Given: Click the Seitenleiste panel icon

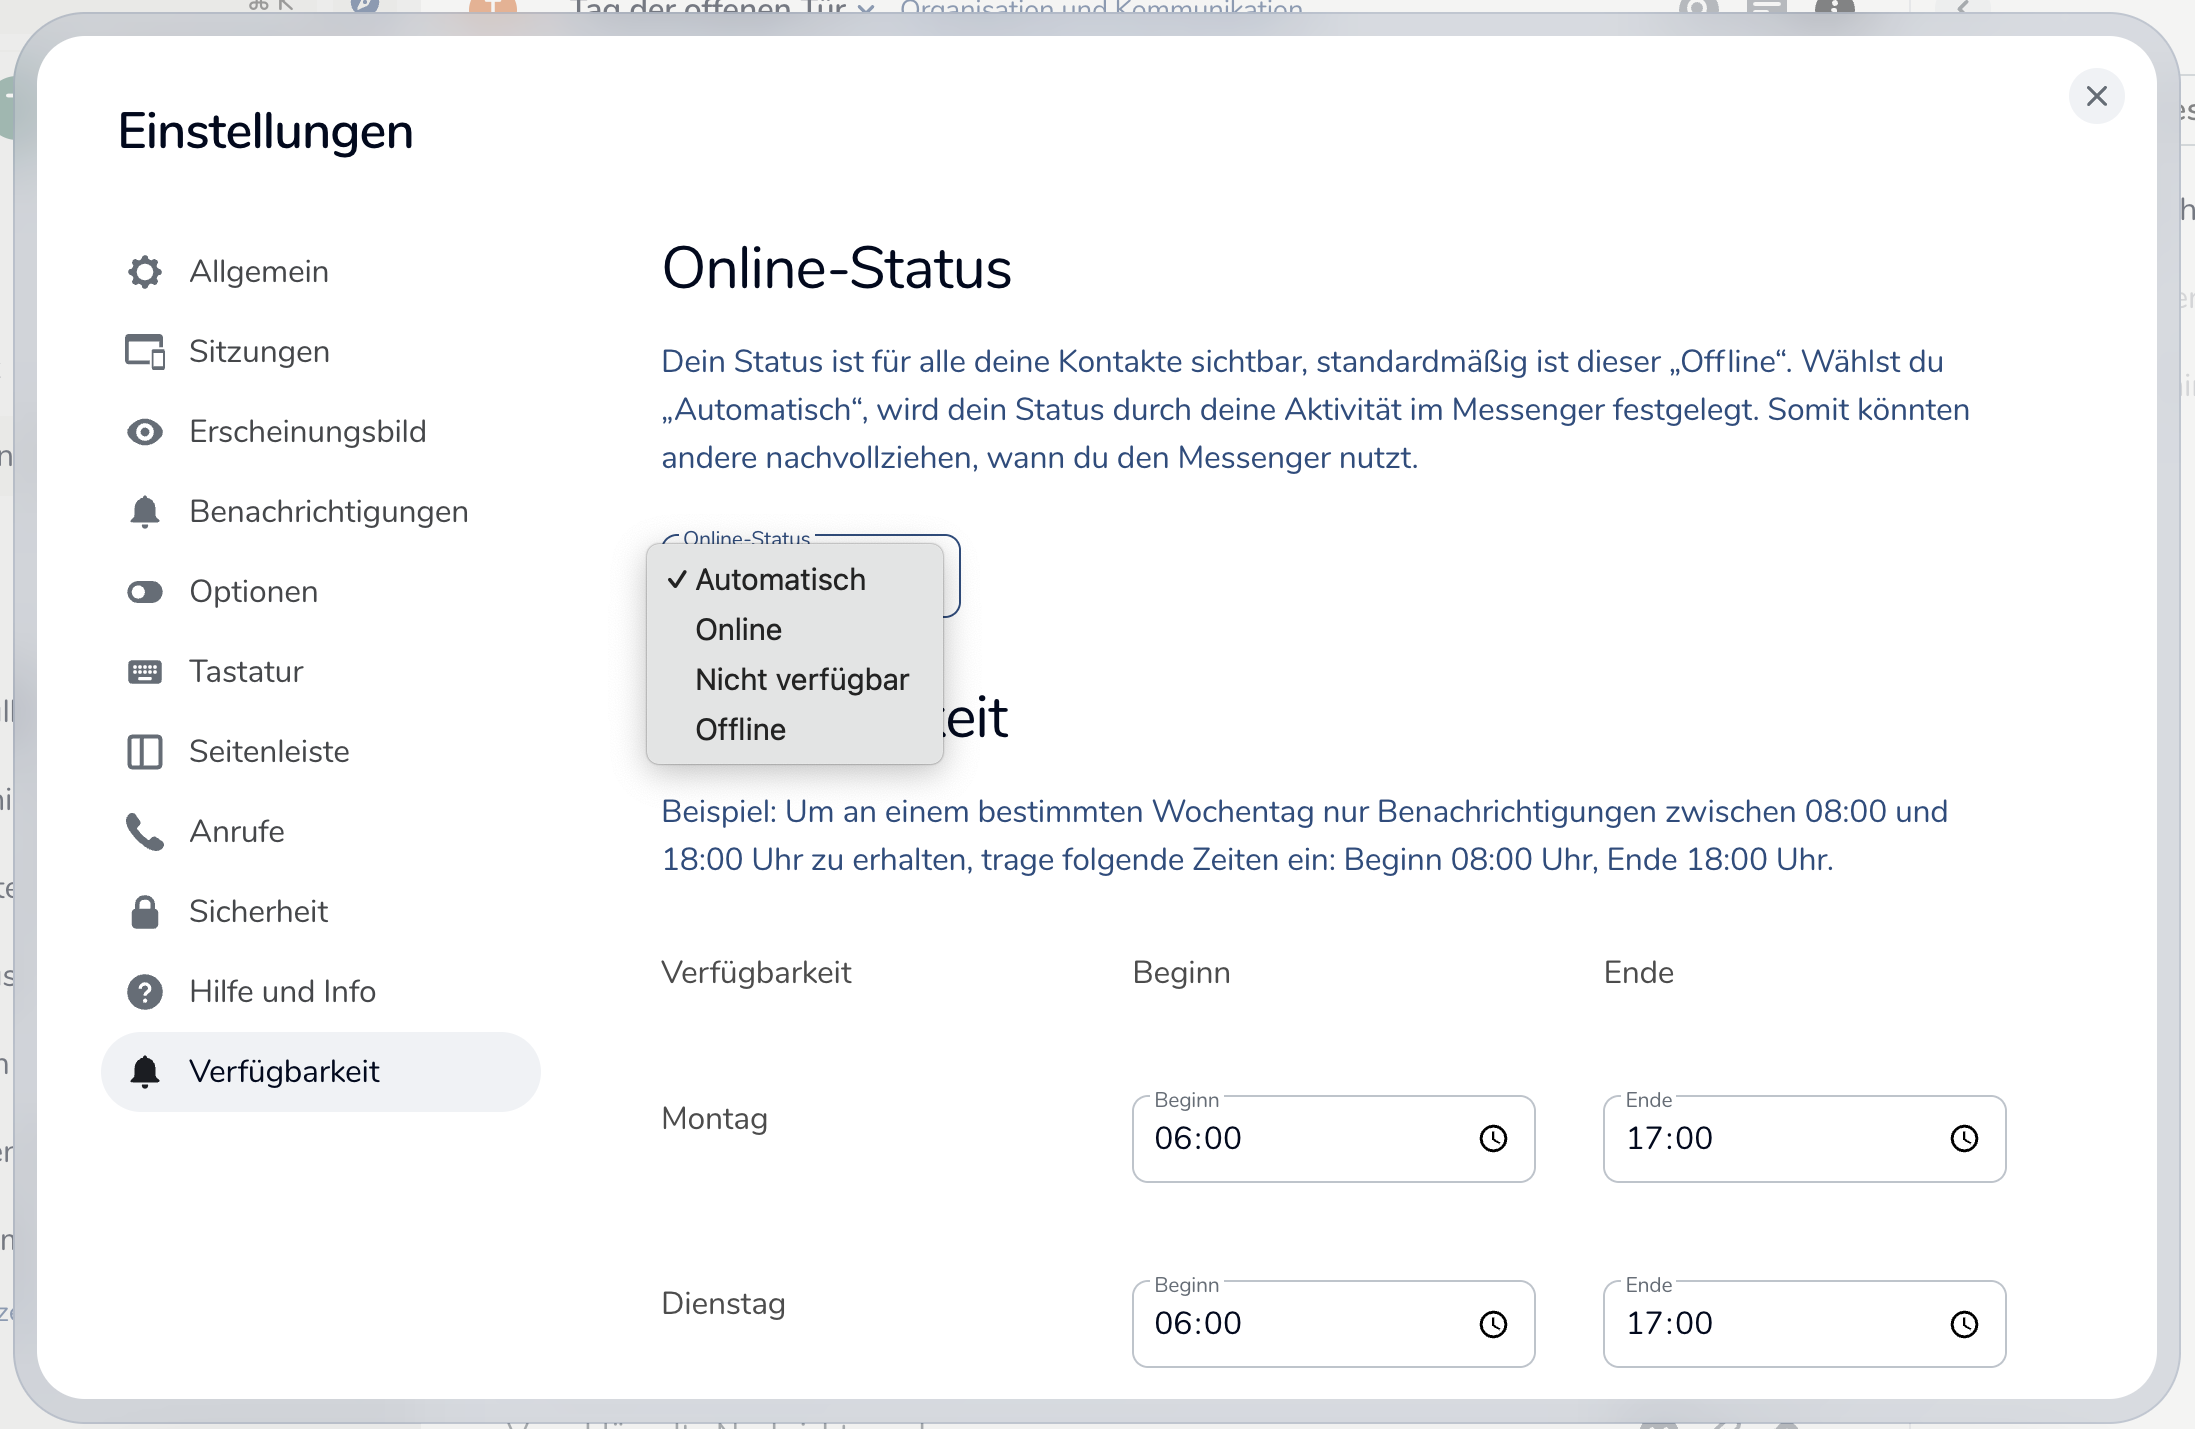Looking at the screenshot, I should (145, 752).
